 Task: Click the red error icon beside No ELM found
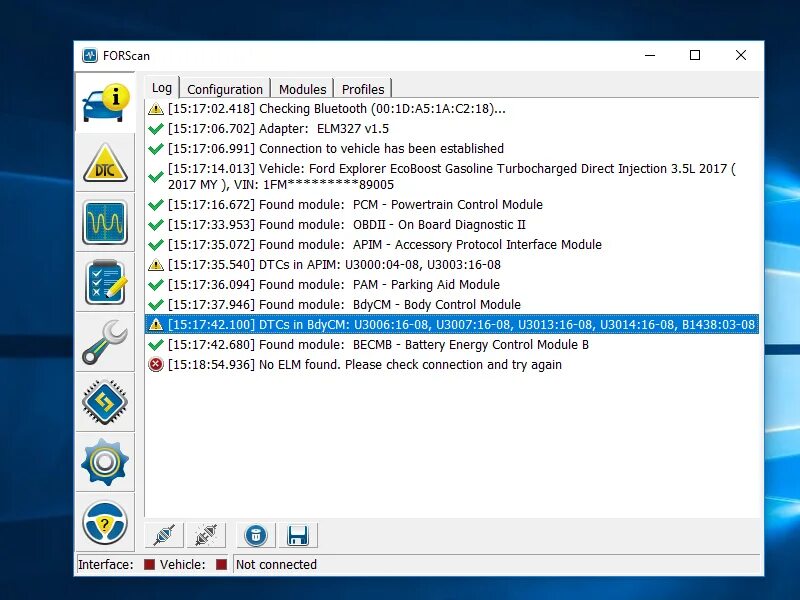[156, 364]
